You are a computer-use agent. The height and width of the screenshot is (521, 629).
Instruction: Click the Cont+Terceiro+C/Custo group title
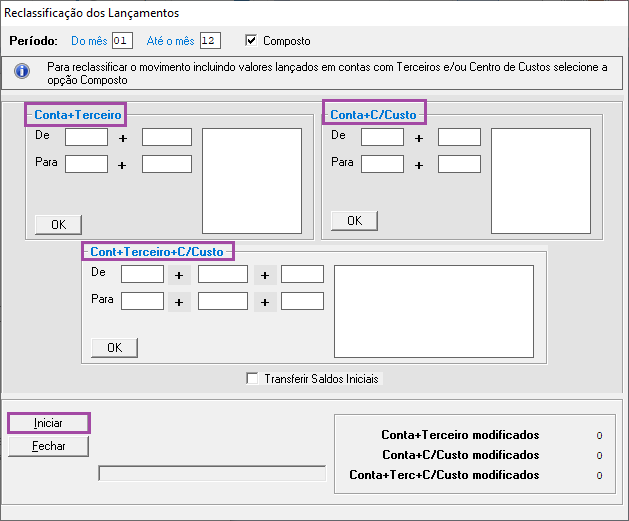157,251
